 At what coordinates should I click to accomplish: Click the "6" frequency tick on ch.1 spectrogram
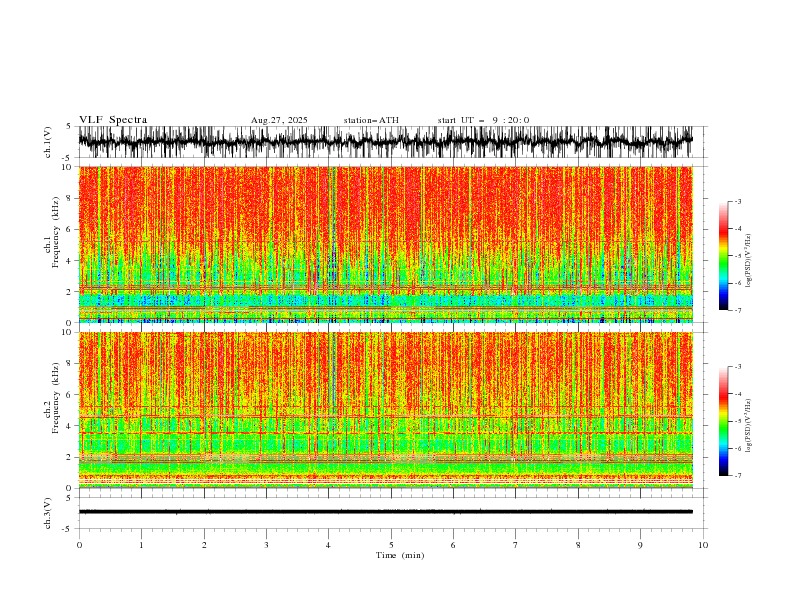click(x=71, y=229)
